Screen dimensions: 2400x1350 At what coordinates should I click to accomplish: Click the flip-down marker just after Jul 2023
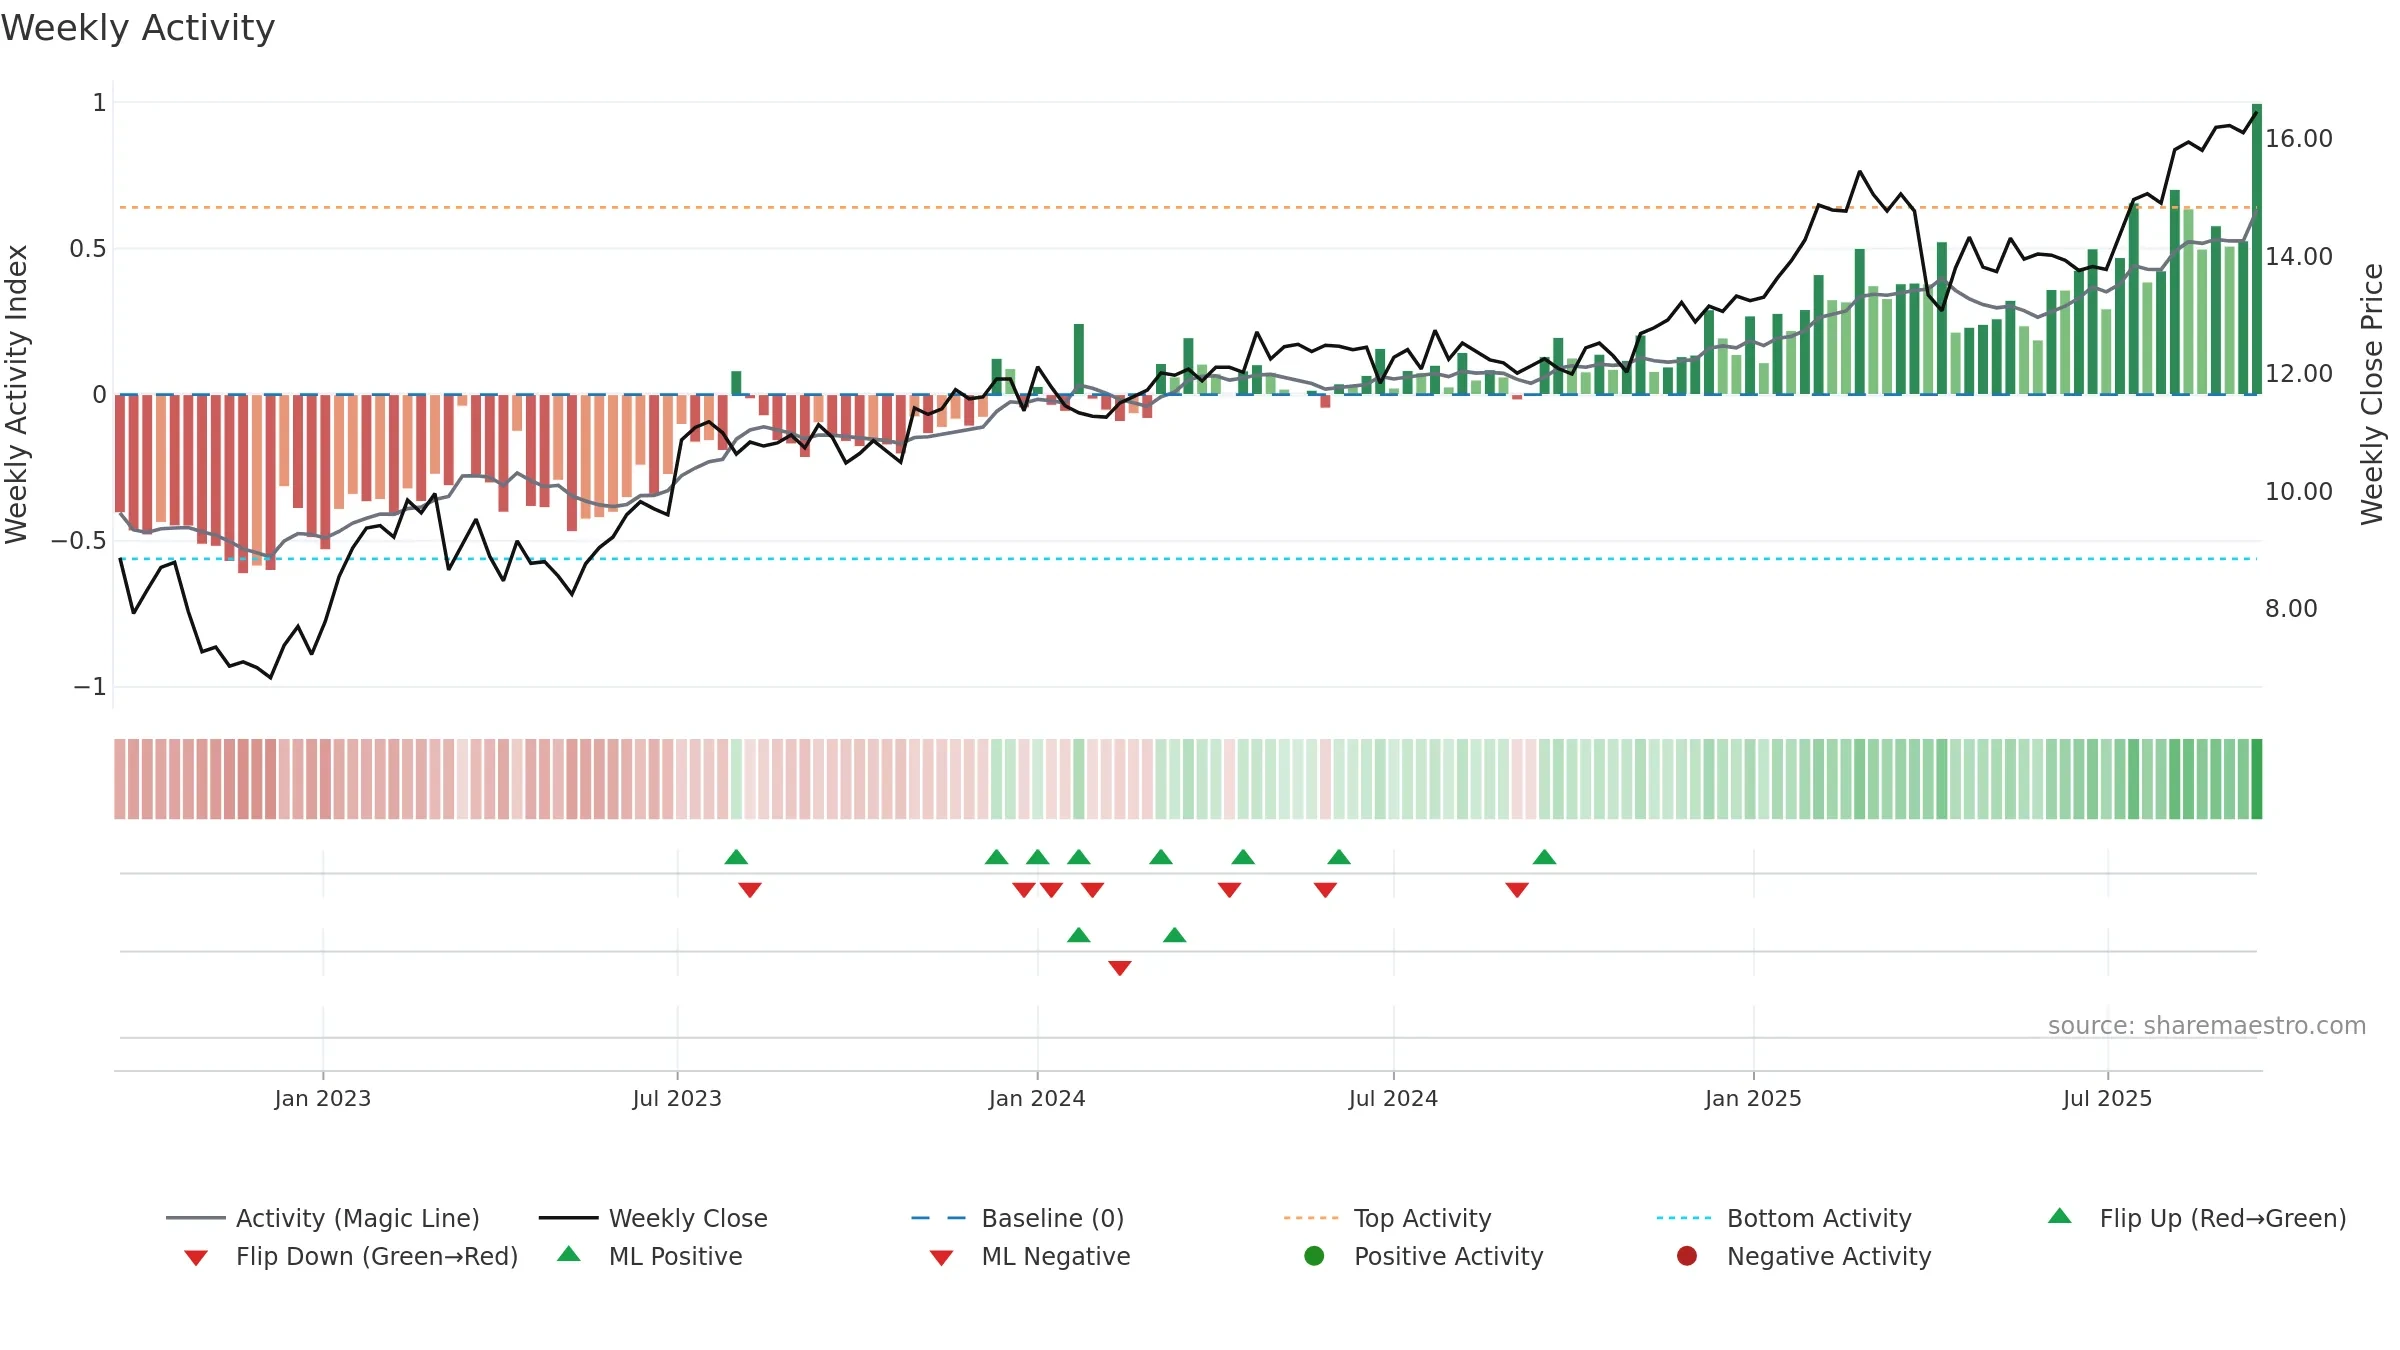[750, 890]
